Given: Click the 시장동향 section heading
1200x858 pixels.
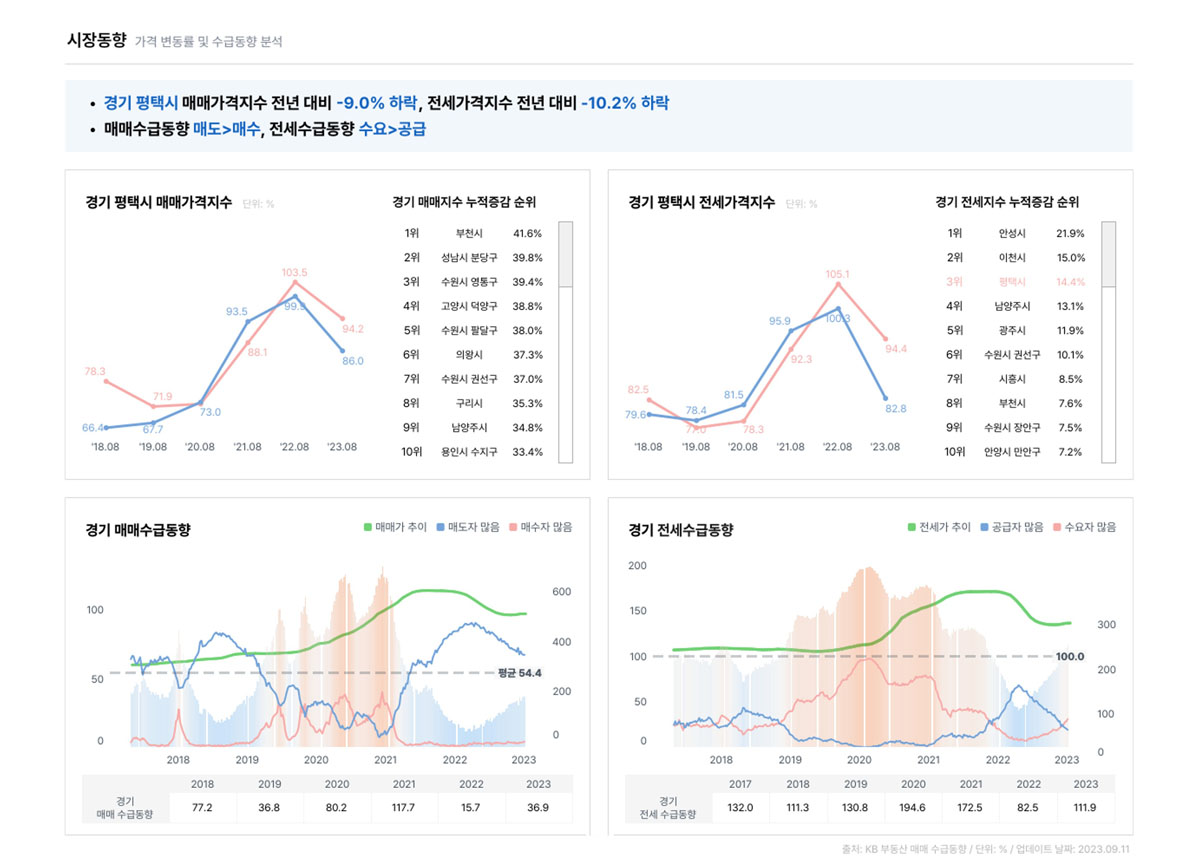Looking at the screenshot, I should (x=96, y=40).
